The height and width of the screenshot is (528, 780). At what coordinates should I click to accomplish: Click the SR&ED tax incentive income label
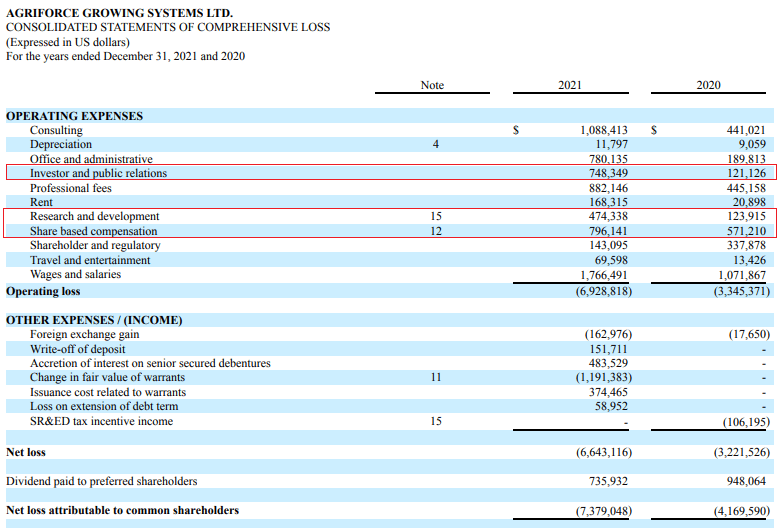coord(101,422)
